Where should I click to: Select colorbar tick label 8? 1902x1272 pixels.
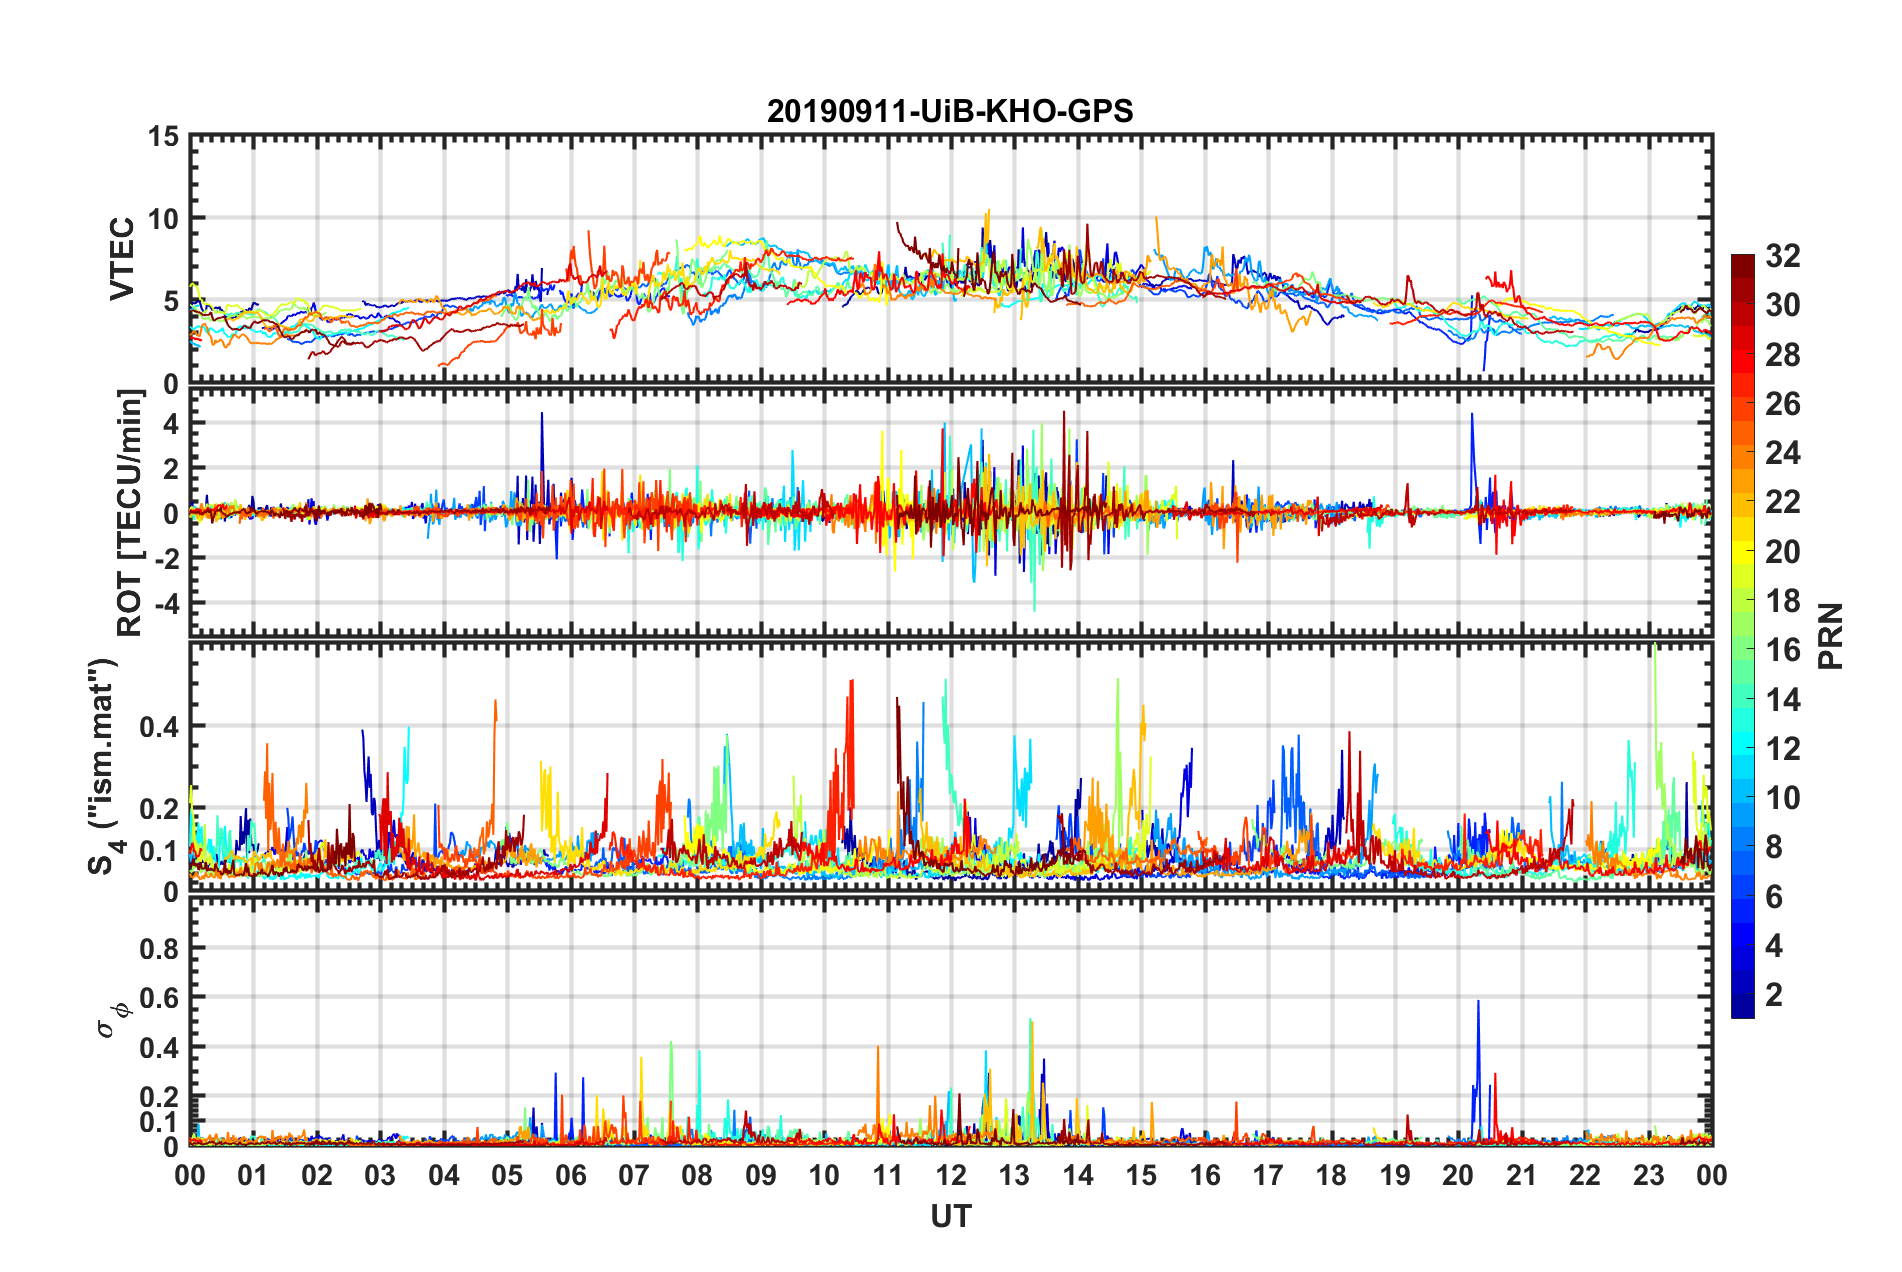point(1774,847)
